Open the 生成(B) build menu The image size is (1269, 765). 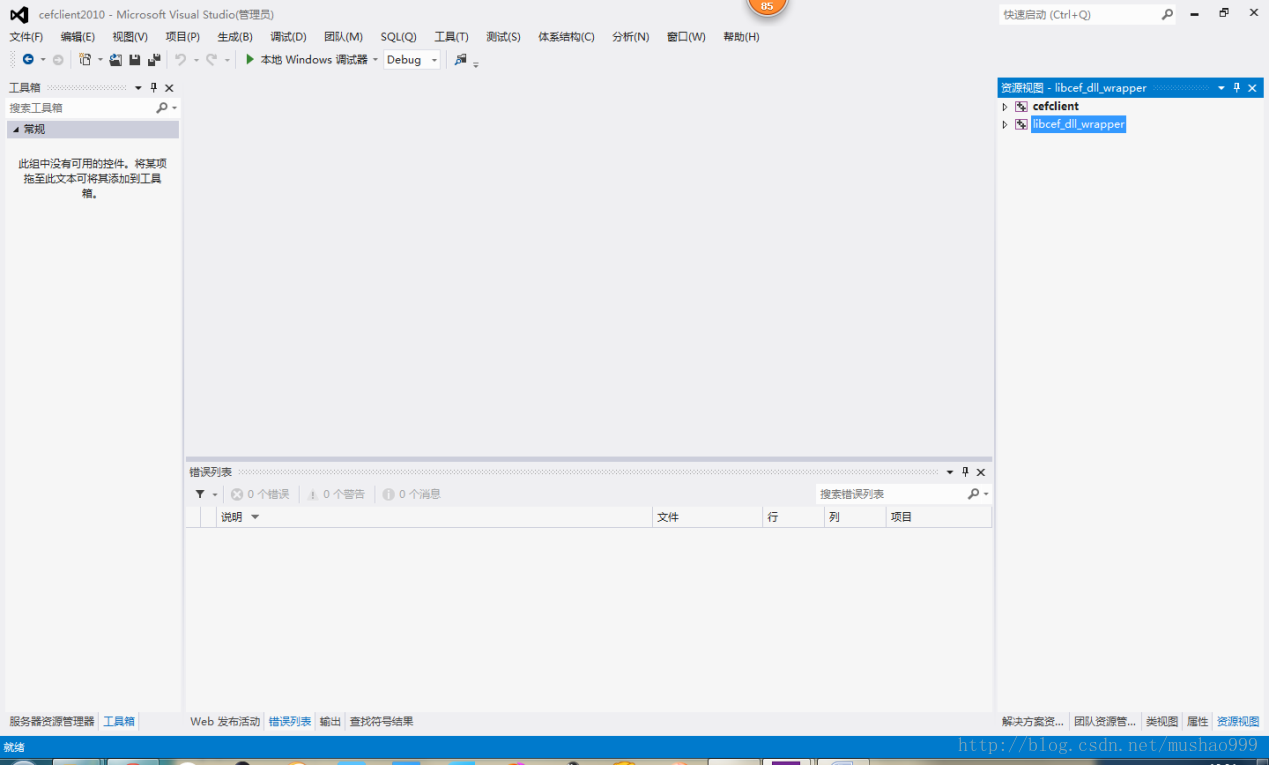coord(235,37)
